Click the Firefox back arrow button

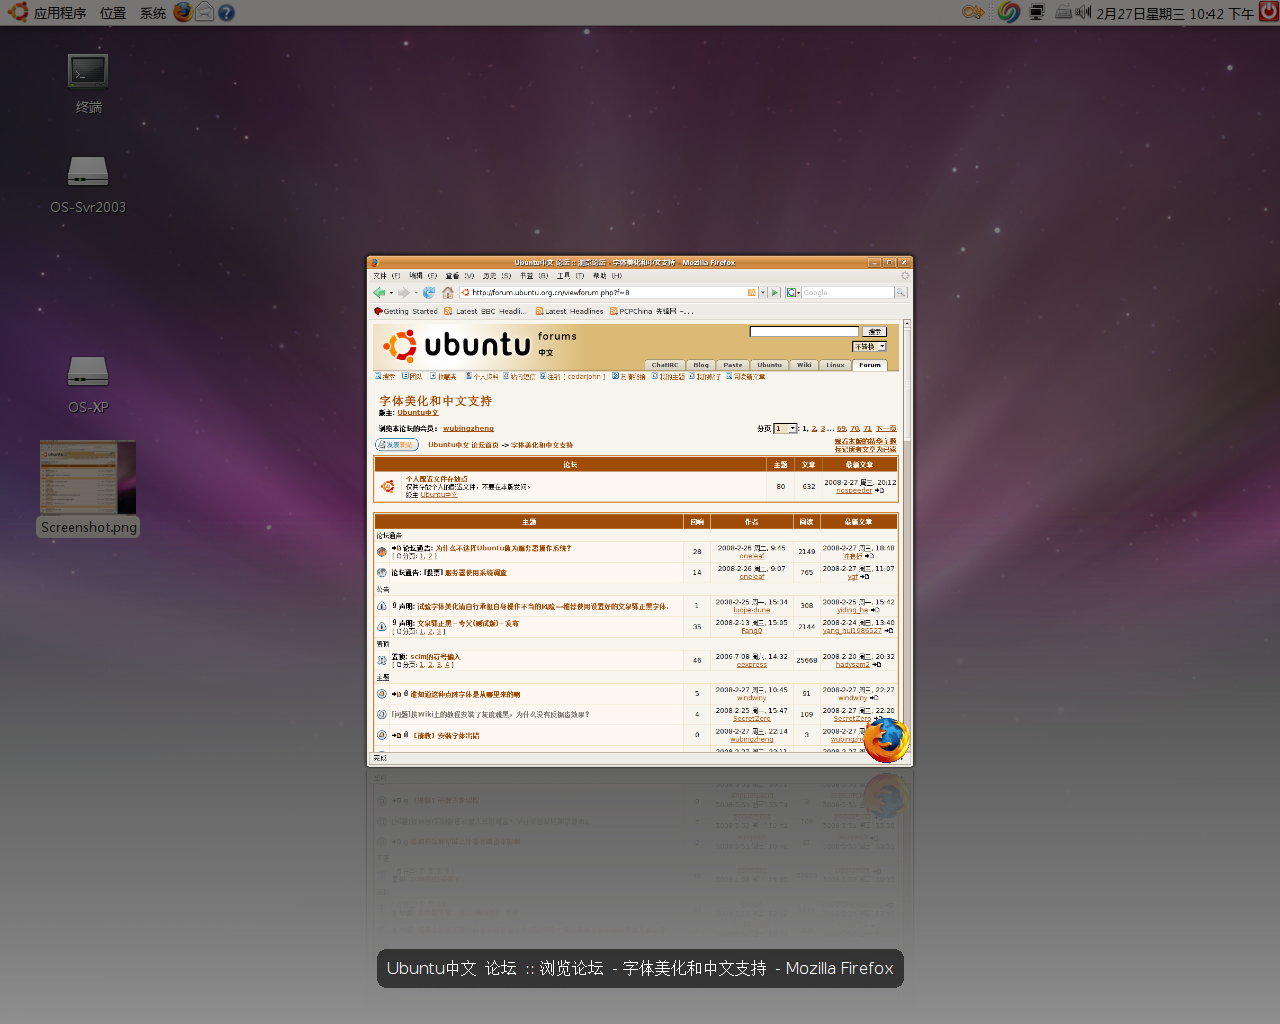tap(379, 293)
